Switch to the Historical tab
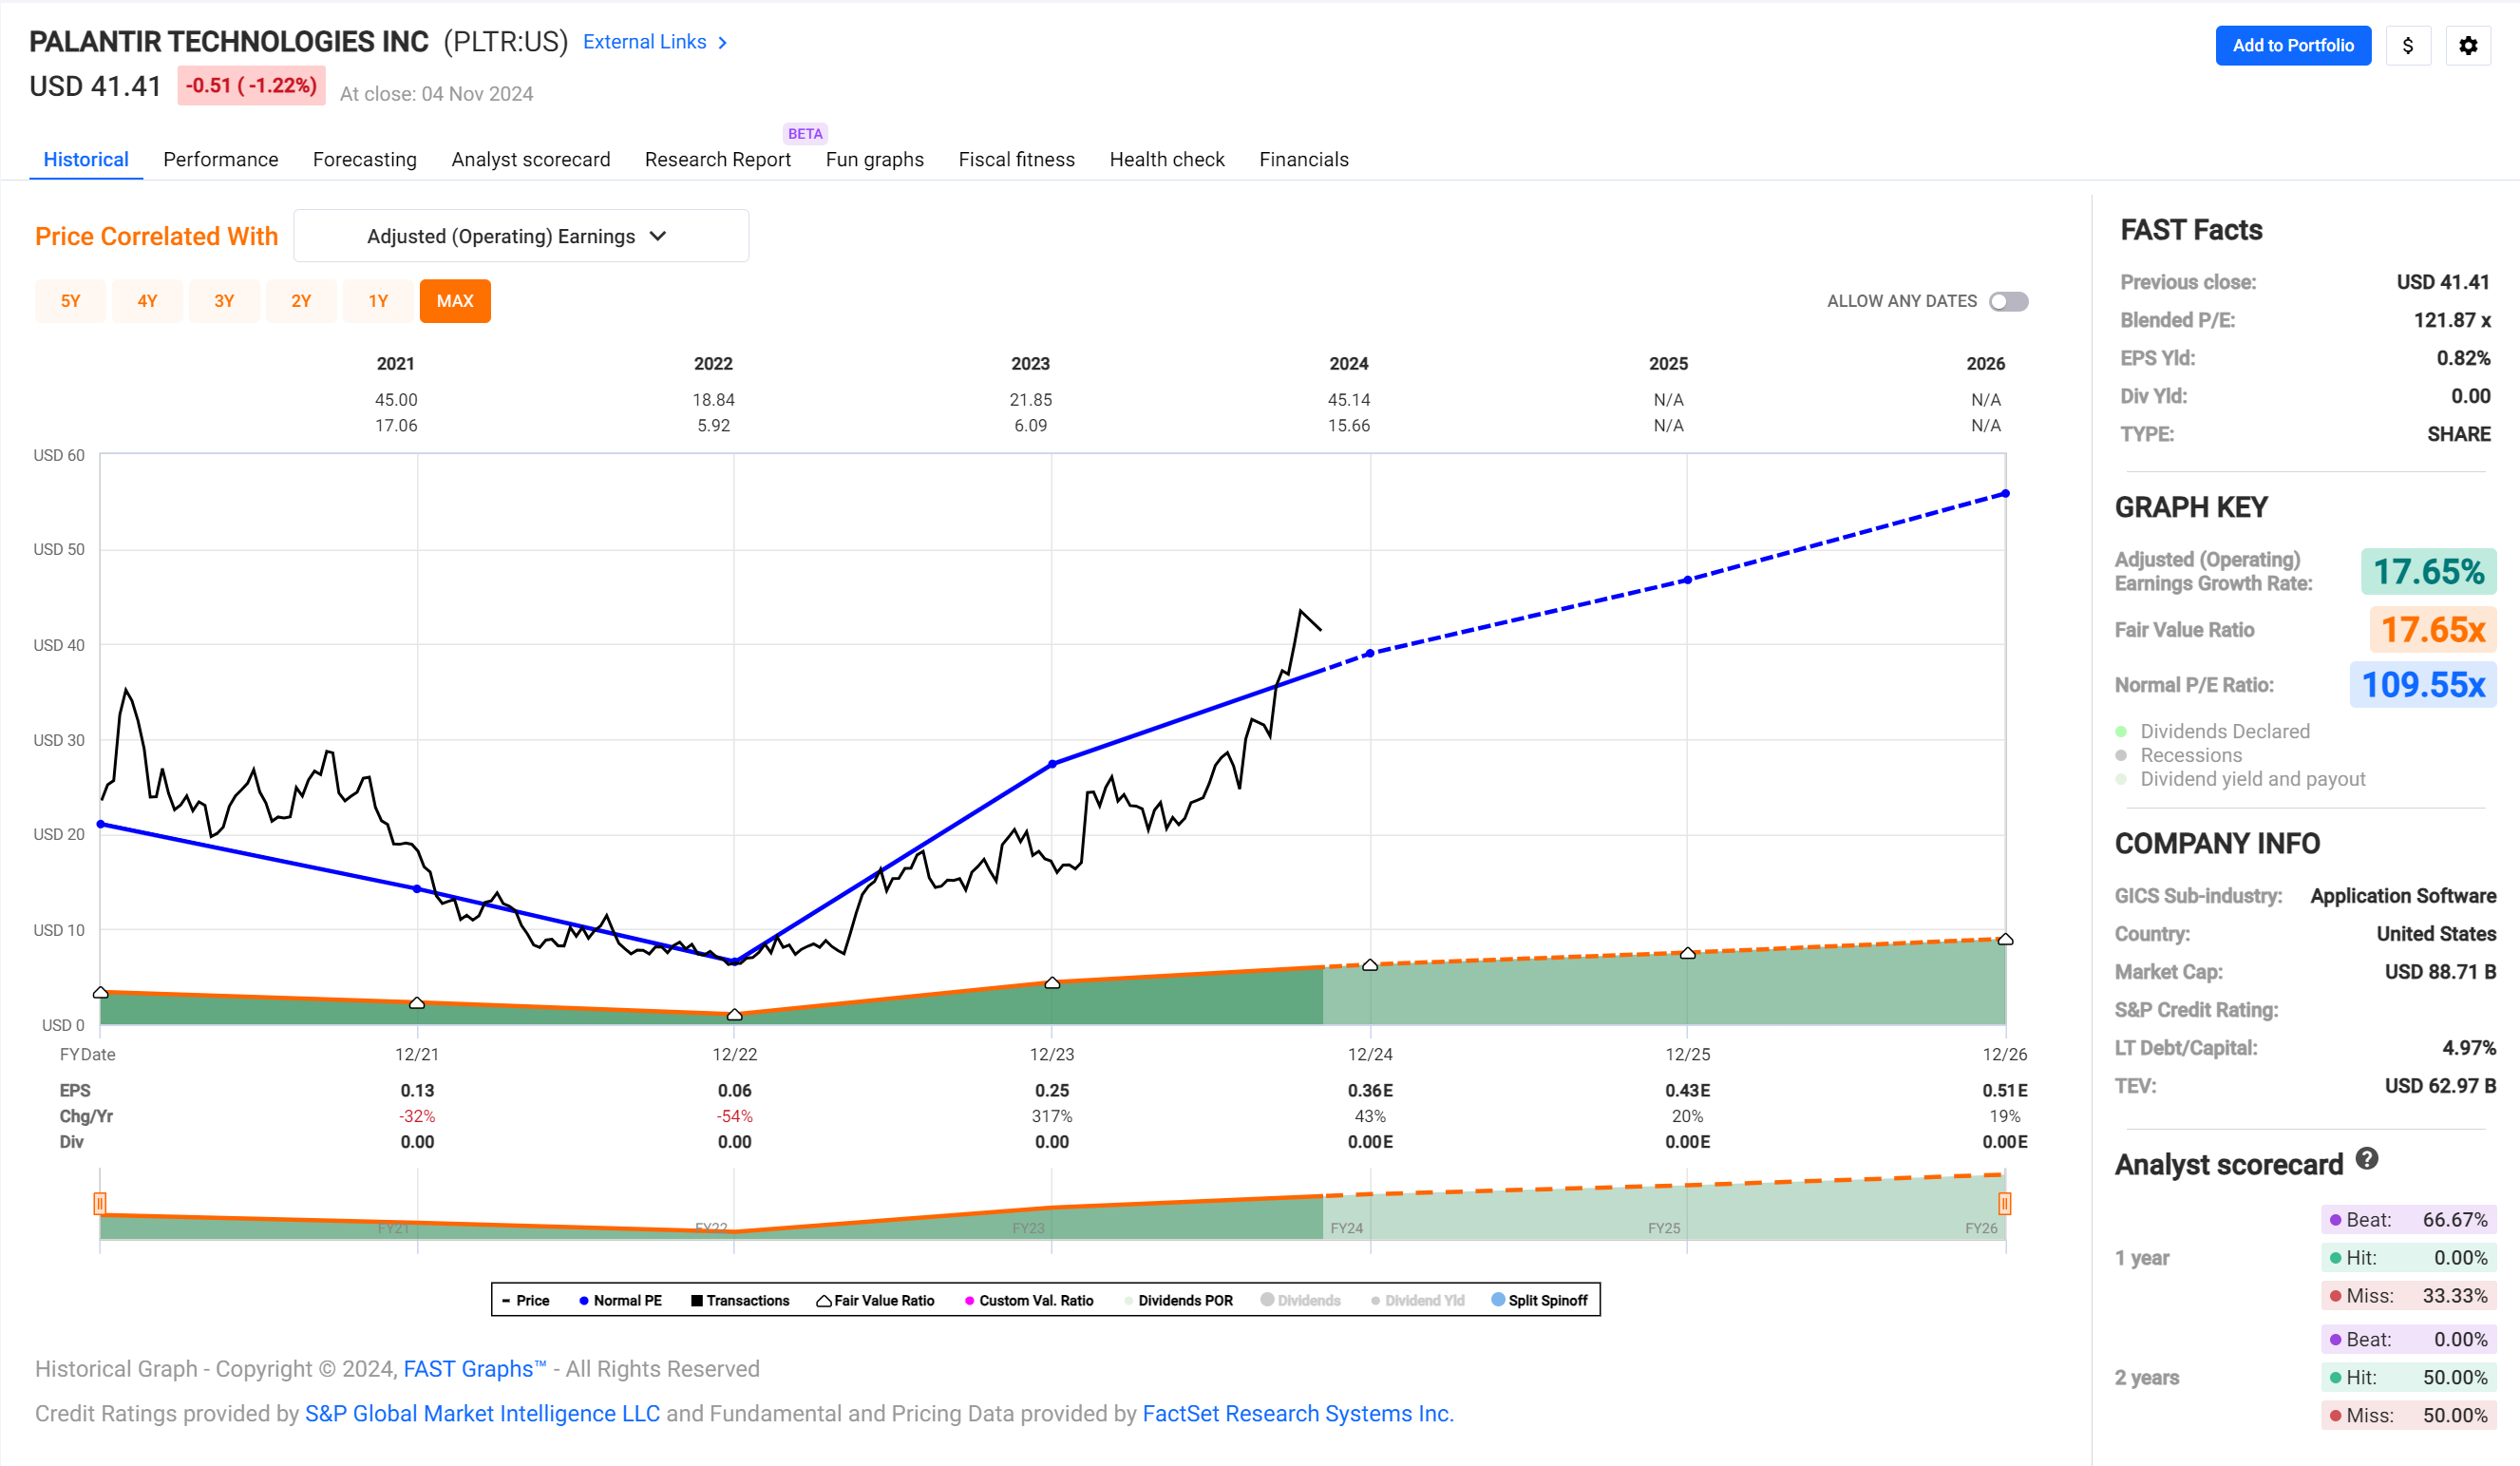Image resolution: width=2520 pixels, height=1466 pixels. click(x=86, y=159)
